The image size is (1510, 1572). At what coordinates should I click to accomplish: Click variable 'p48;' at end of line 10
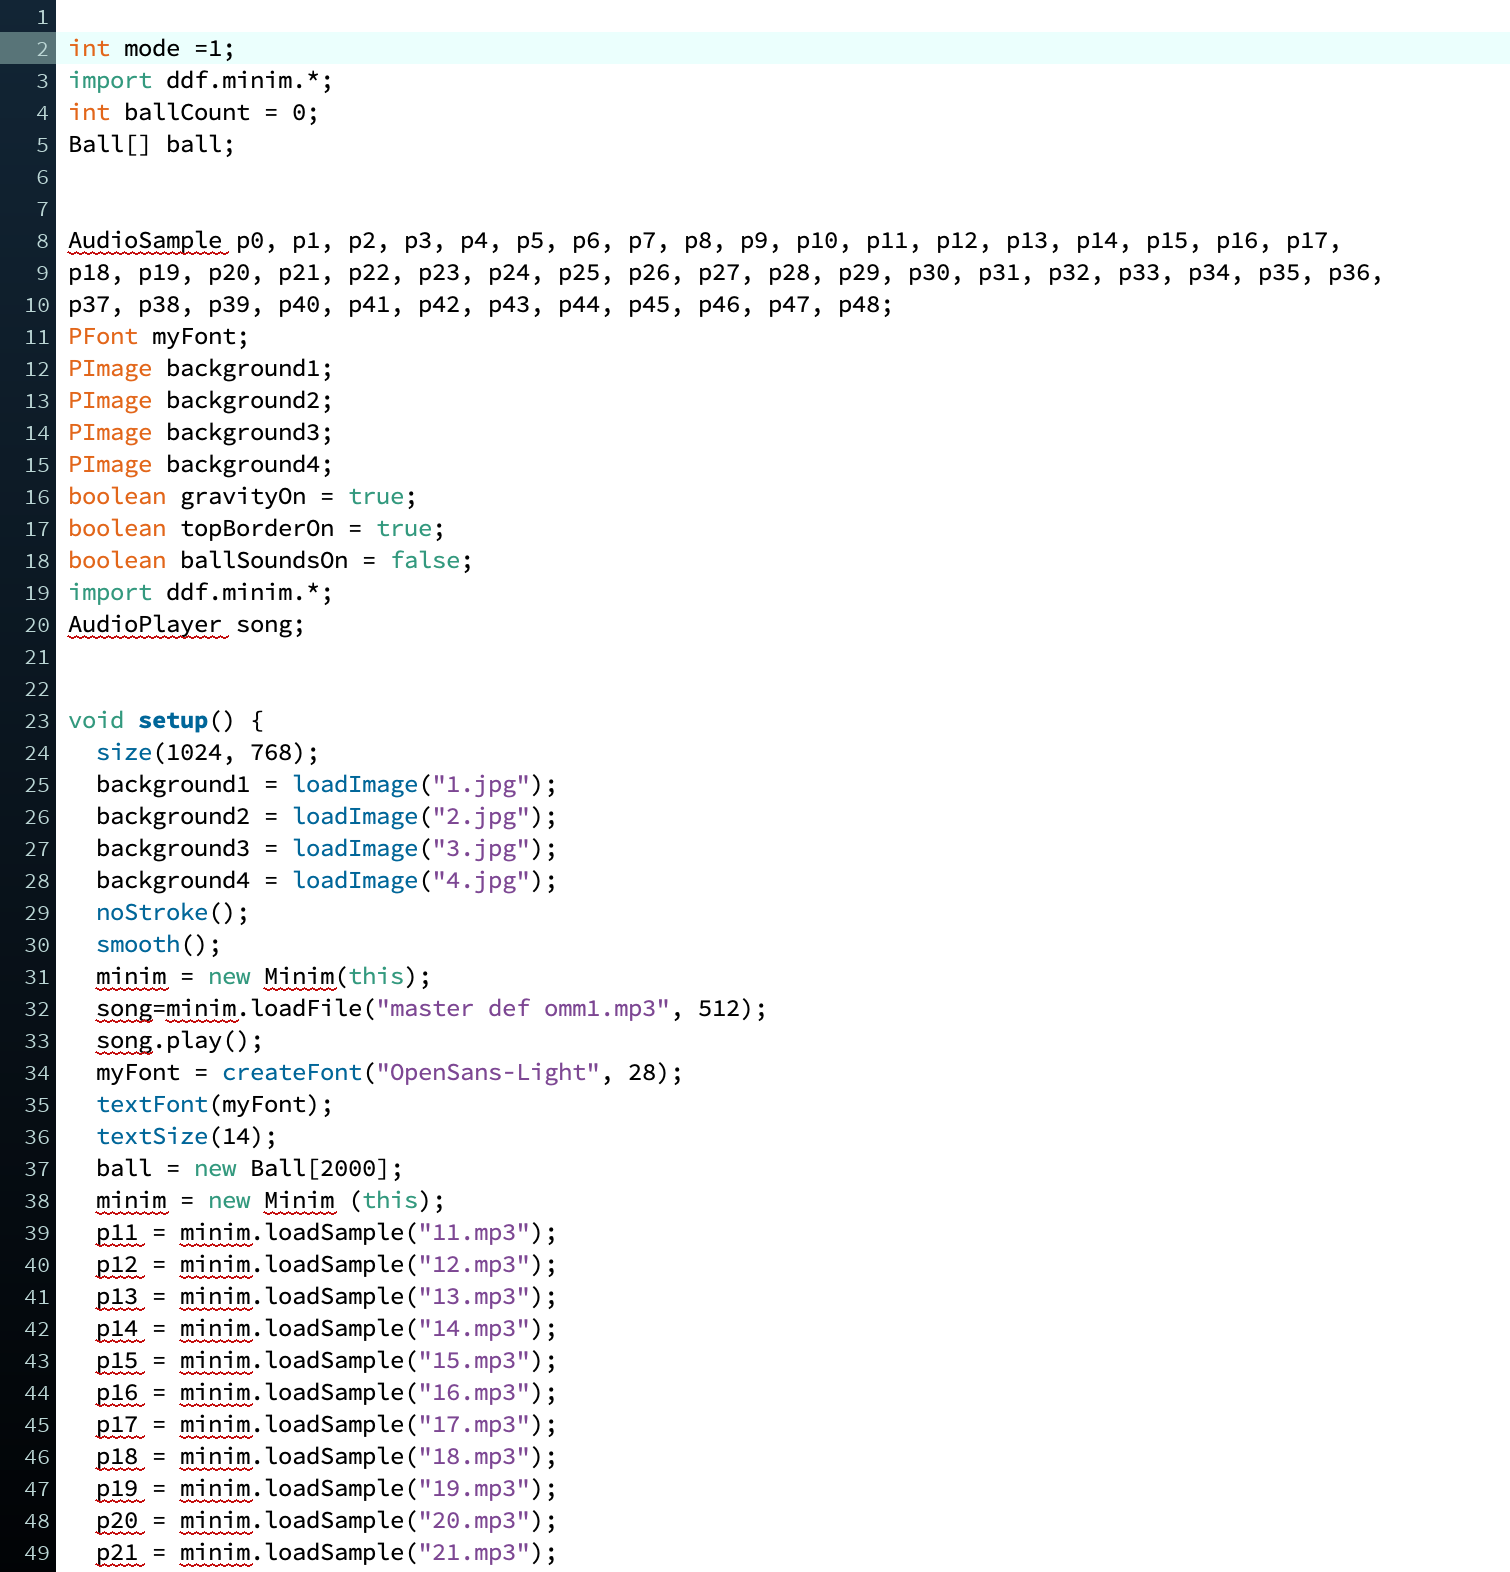point(865,304)
